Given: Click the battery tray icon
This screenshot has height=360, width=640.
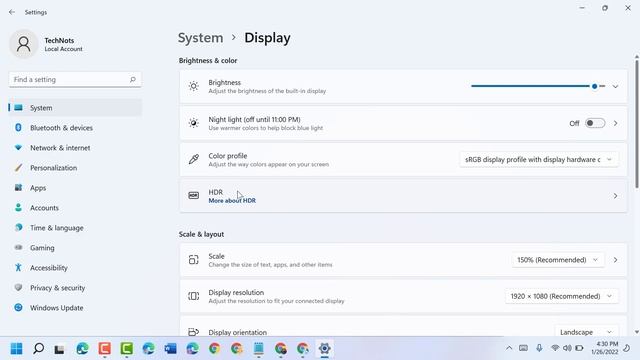Looking at the screenshot, I should click(579, 348).
